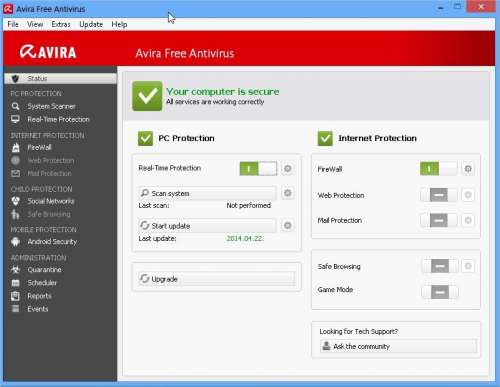Click the large green secure status checkmark
Screen dimensions: 500x387
point(147,96)
